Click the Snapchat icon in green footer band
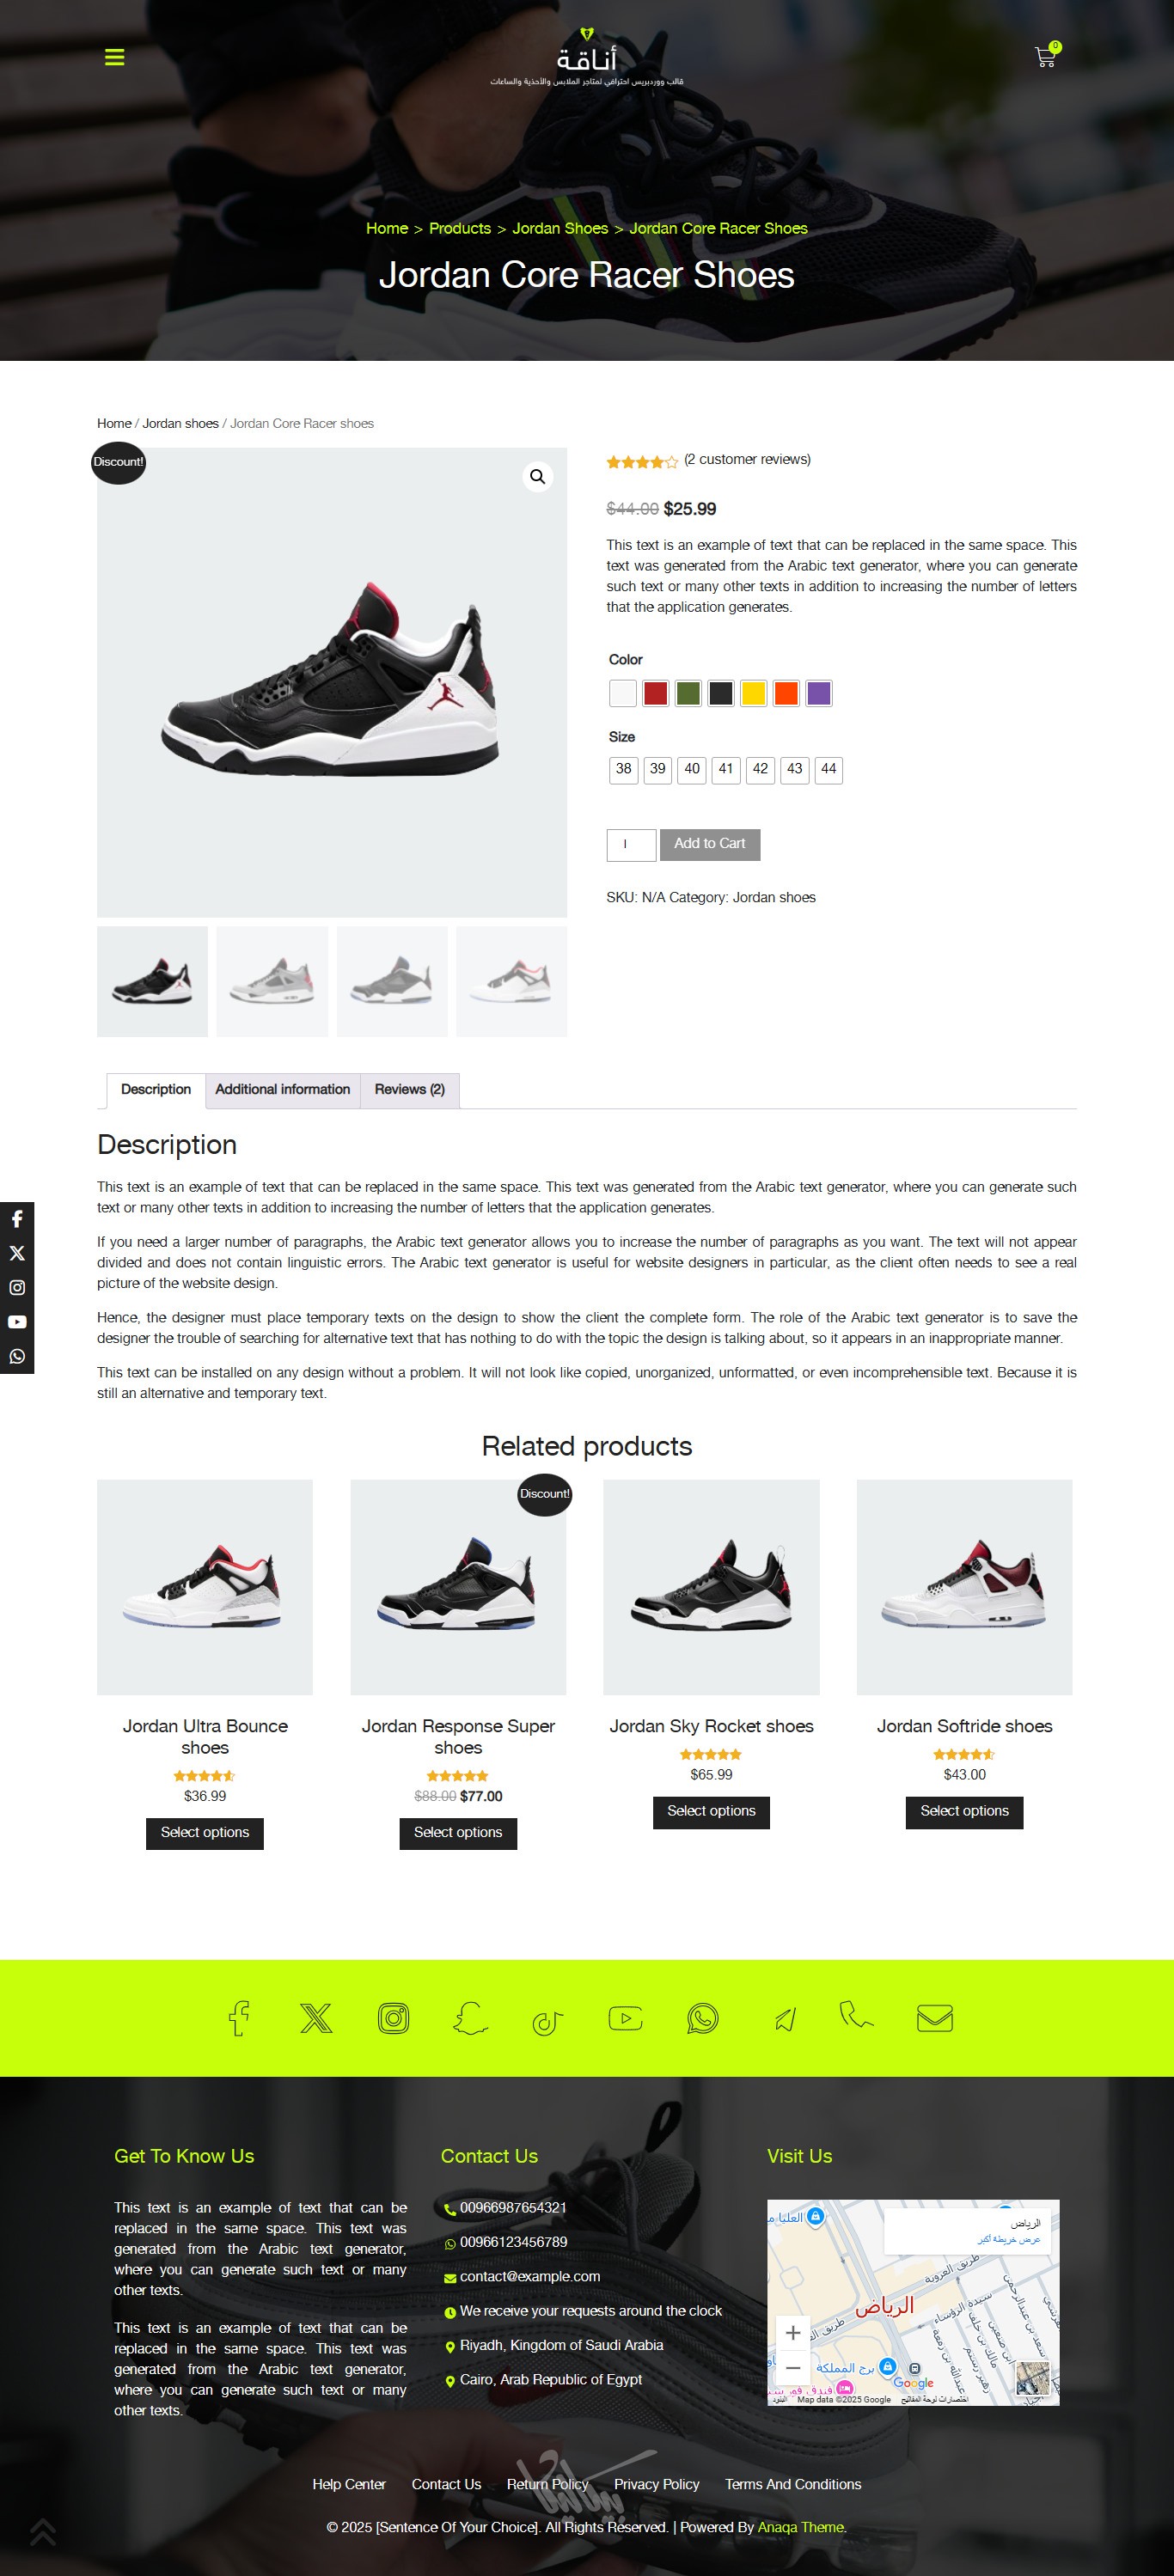 pyautogui.click(x=471, y=2017)
